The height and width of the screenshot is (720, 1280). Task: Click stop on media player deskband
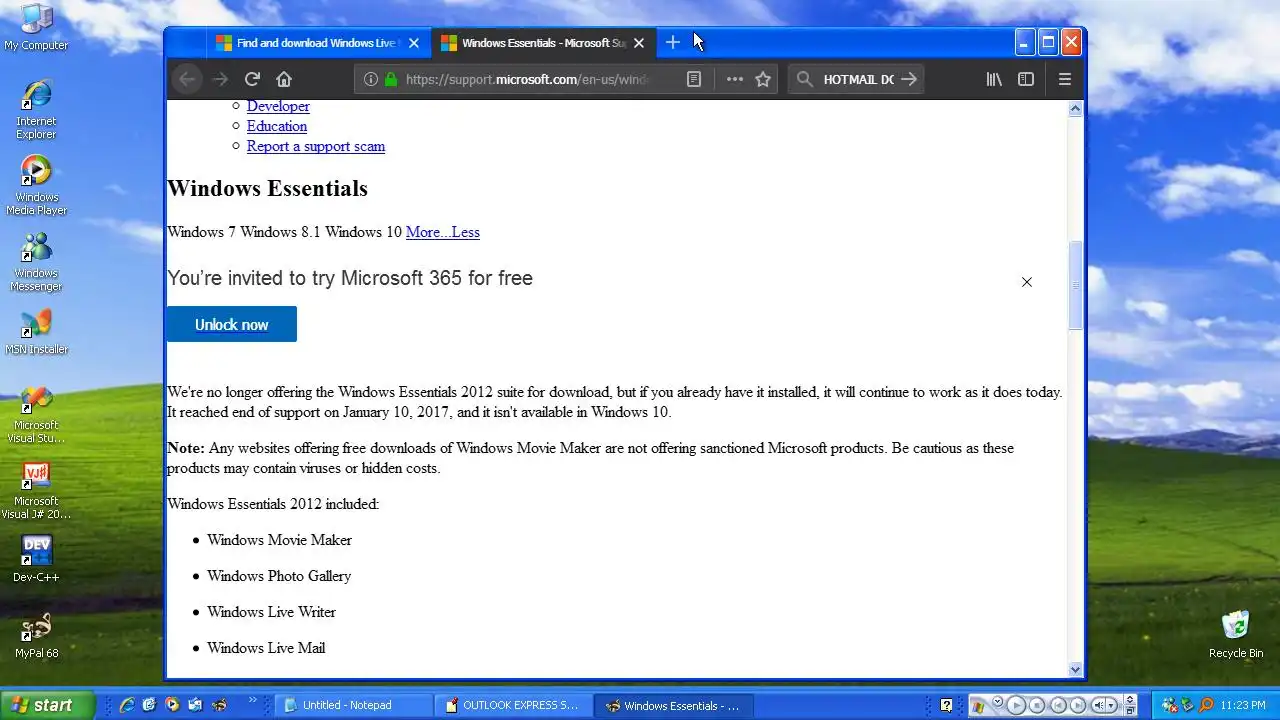[x=1037, y=705]
